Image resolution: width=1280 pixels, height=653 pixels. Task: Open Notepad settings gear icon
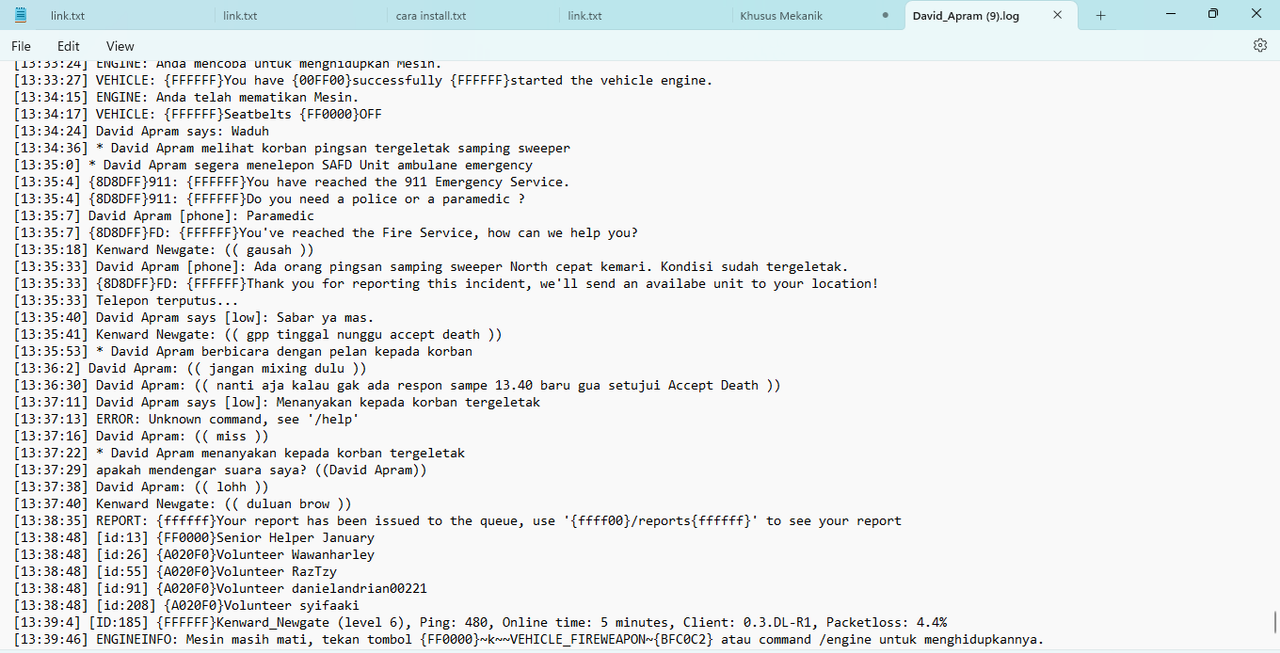[1260, 45]
